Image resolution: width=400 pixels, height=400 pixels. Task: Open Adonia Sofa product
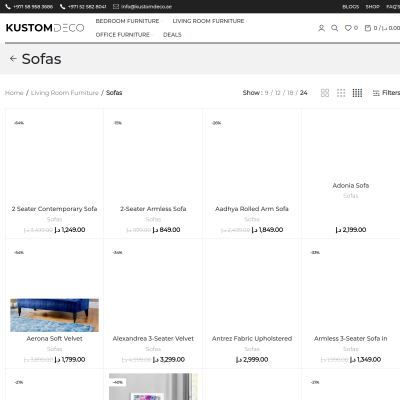click(x=351, y=185)
